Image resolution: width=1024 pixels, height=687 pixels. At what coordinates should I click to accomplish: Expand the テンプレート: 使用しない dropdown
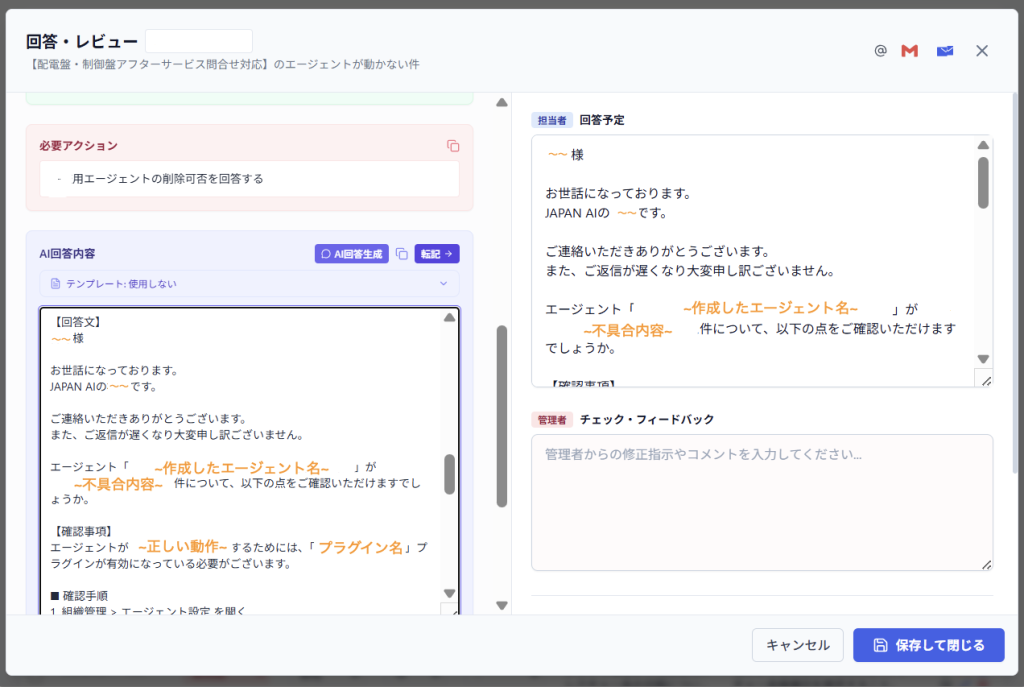pos(249,283)
